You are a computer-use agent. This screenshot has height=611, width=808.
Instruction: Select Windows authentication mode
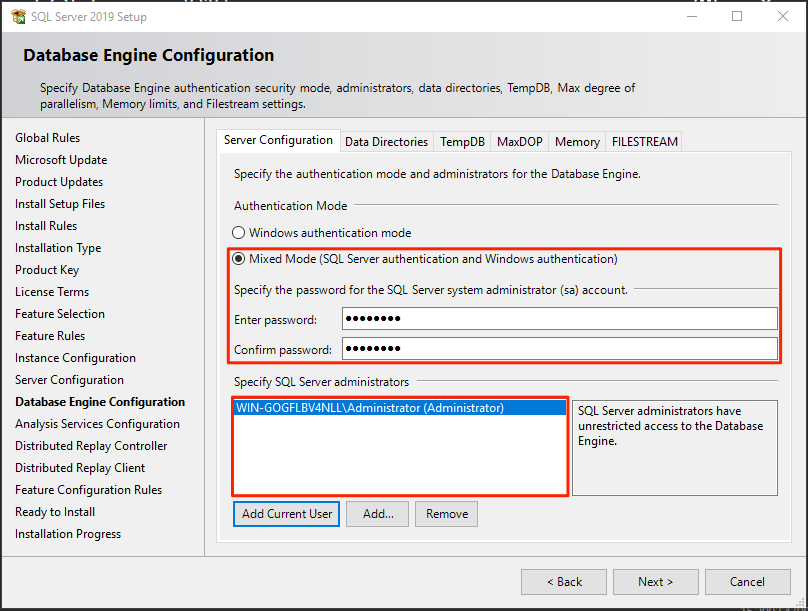tap(237, 232)
